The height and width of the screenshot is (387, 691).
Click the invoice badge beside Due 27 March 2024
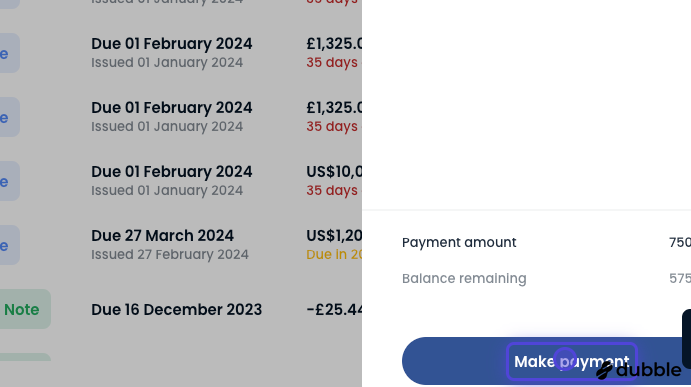coord(10,245)
